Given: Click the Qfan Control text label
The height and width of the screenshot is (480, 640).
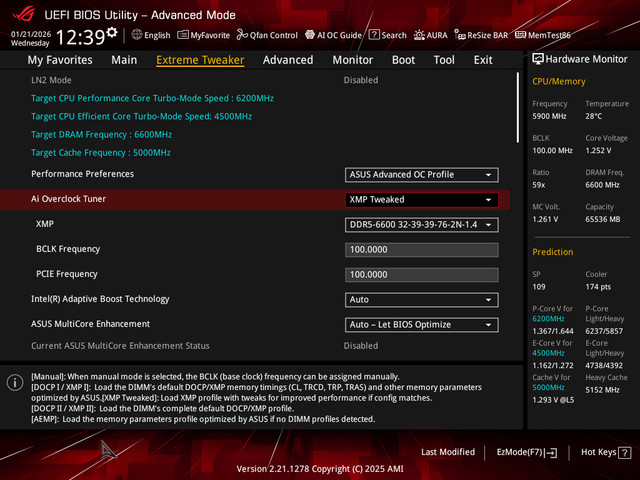Looking at the screenshot, I should (274, 36).
